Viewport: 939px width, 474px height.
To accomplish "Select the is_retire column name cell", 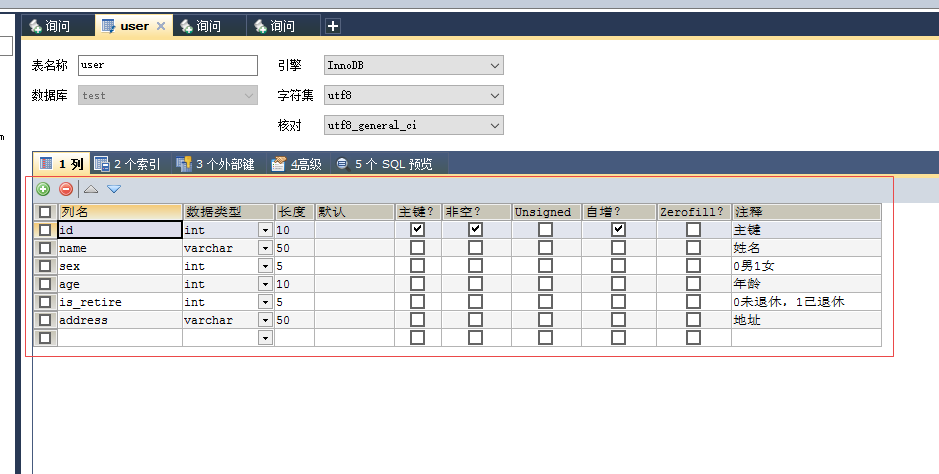I will pyautogui.click(x=120, y=302).
